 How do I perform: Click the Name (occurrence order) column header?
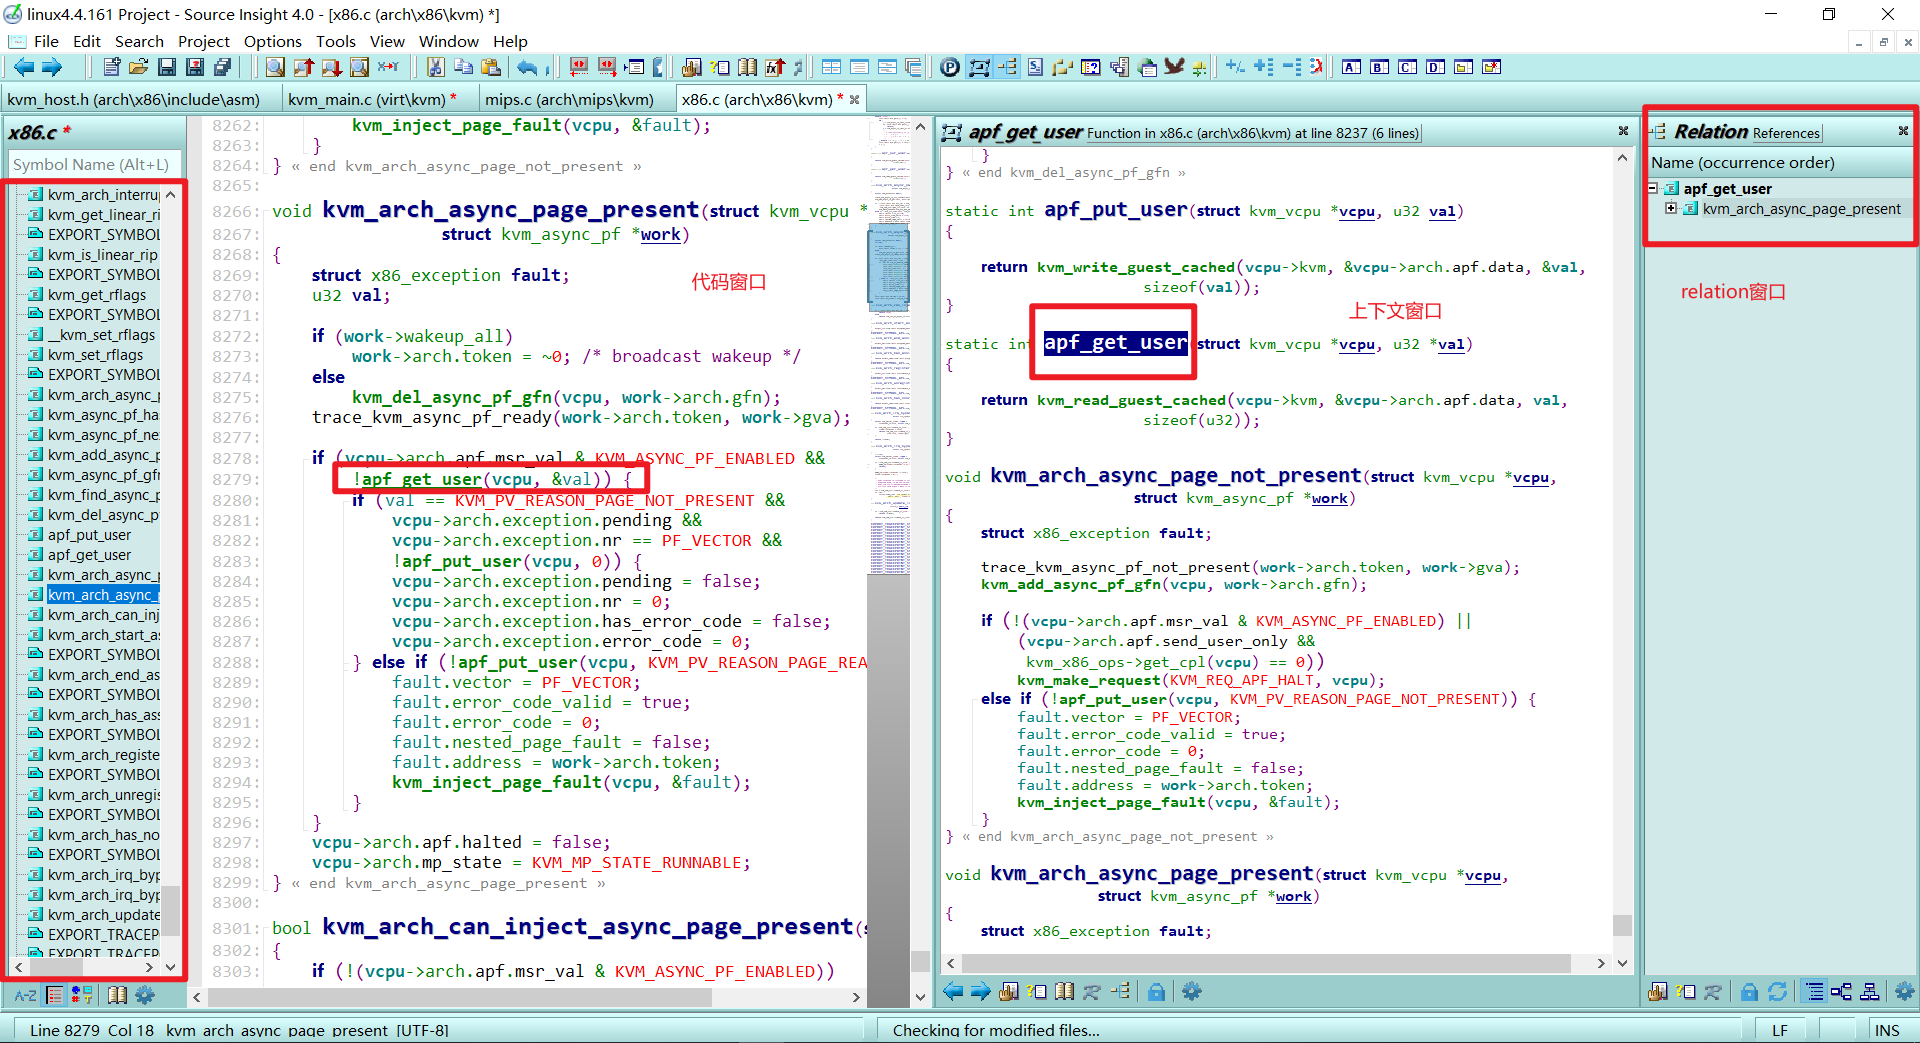1778,162
